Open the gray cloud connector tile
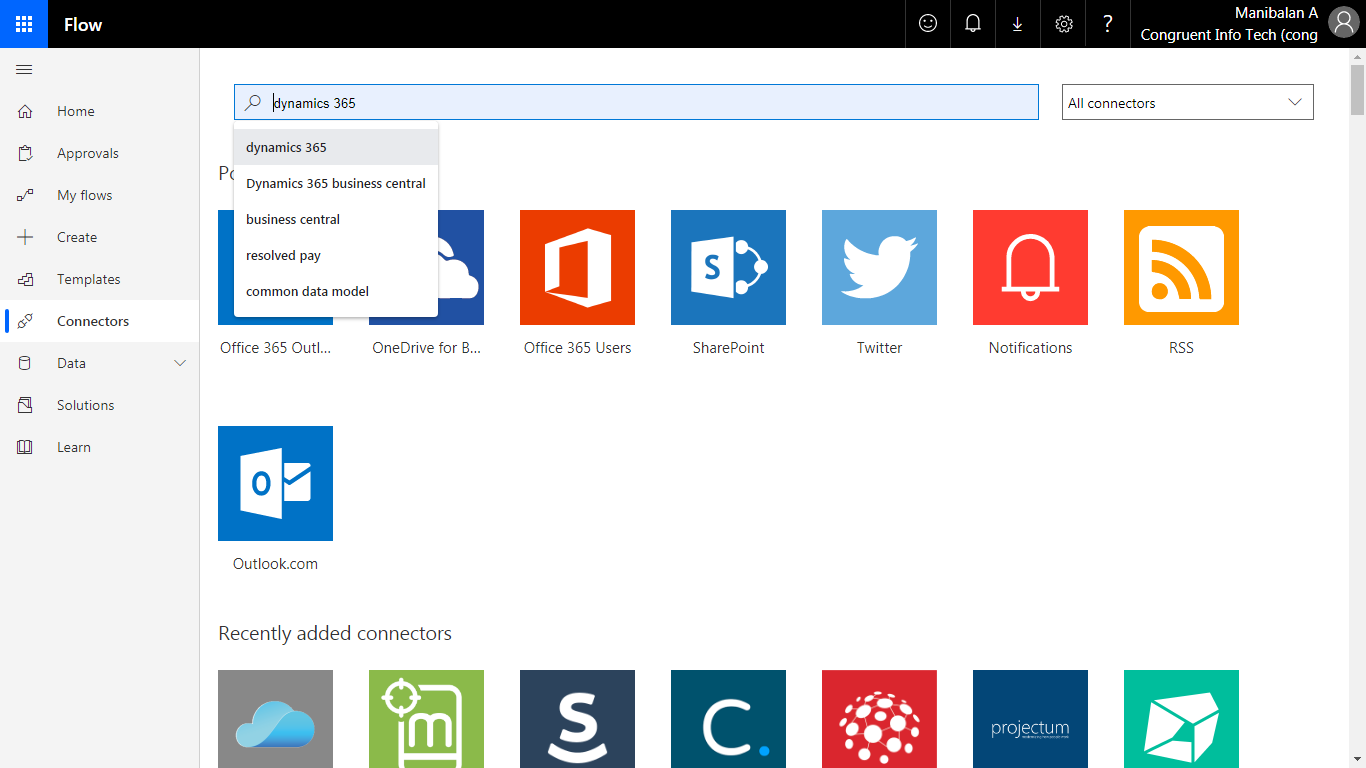1366x768 pixels. tap(275, 719)
